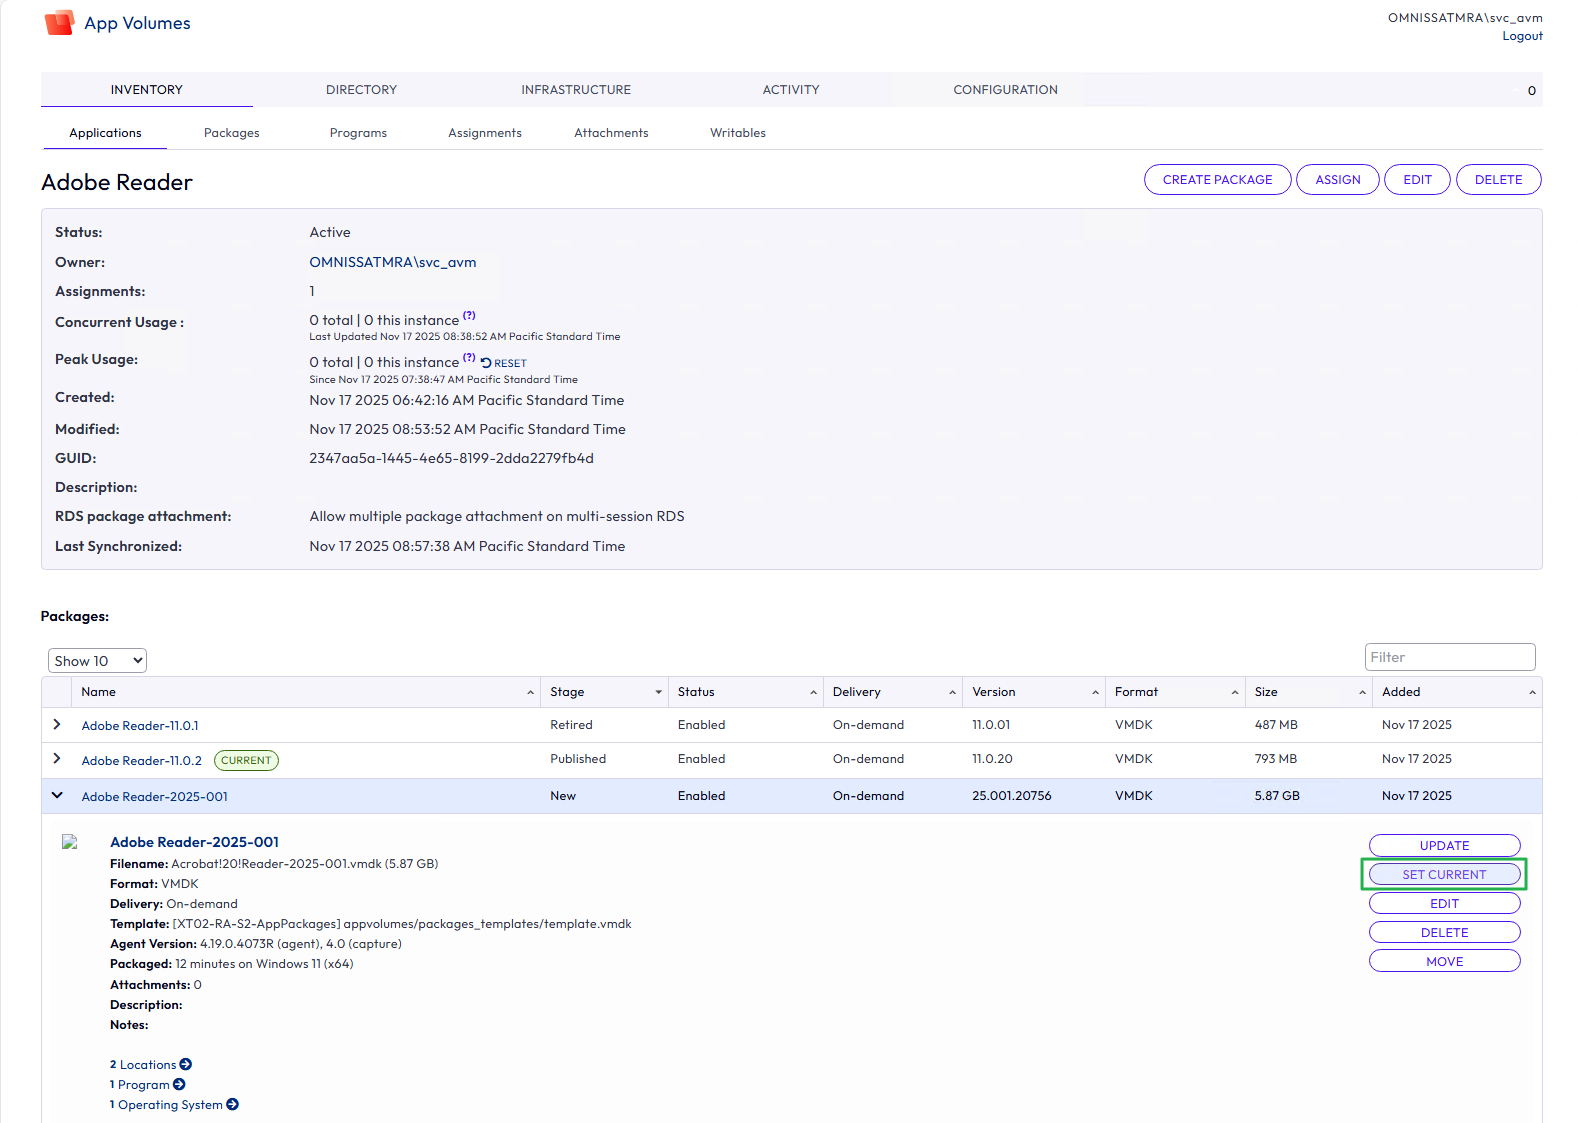This screenshot has width=1577, height=1123.
Task: Sort by the Added column arrow
Action: 1532,693
